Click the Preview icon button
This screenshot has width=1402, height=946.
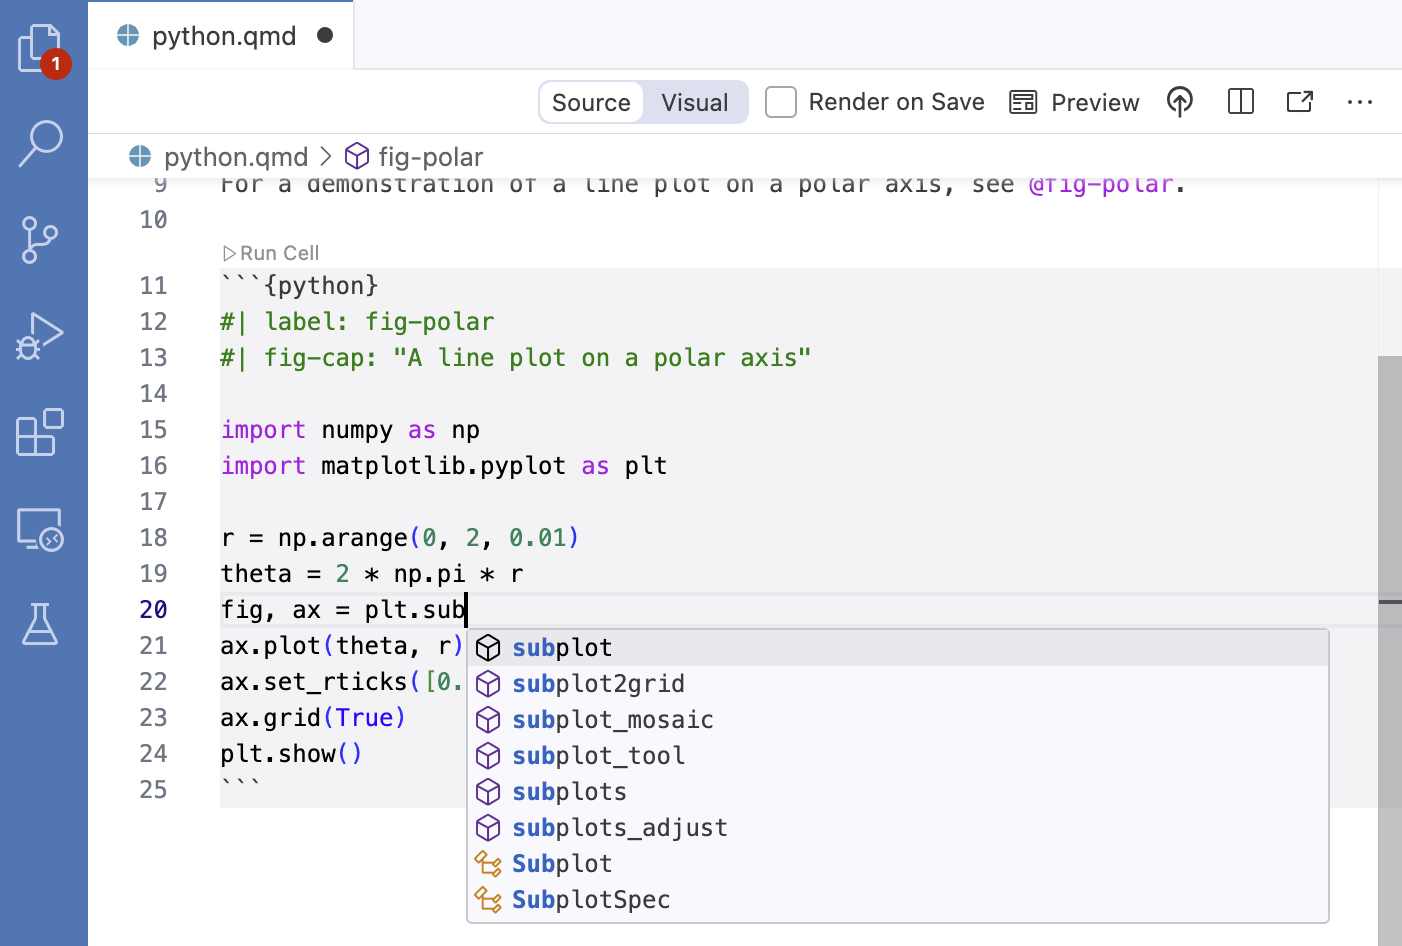click(x=1074, y=102)
